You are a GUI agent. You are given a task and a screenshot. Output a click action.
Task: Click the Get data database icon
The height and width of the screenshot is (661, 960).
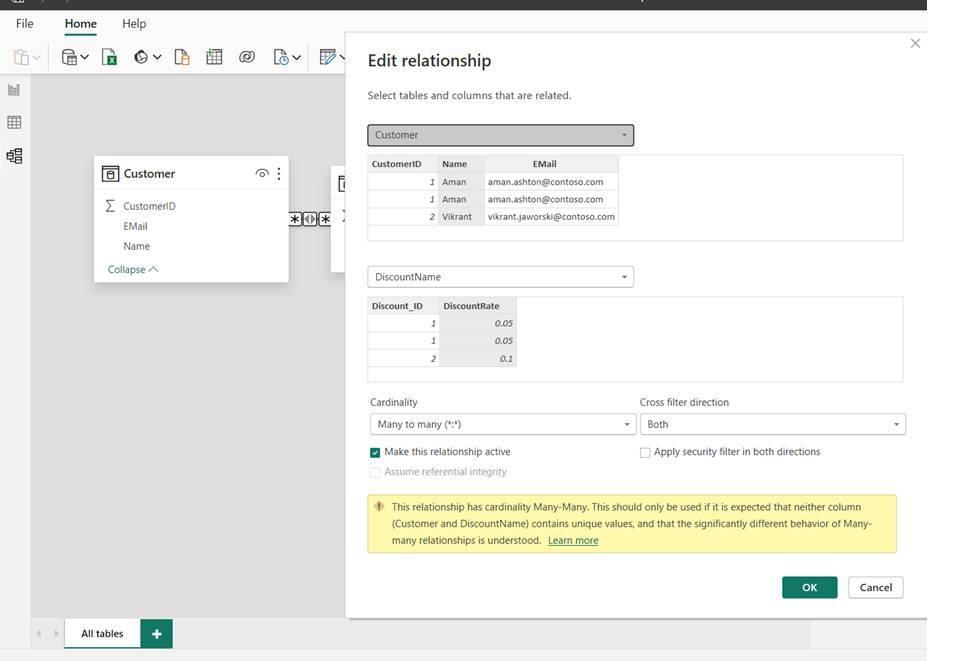tap(69, 57)
